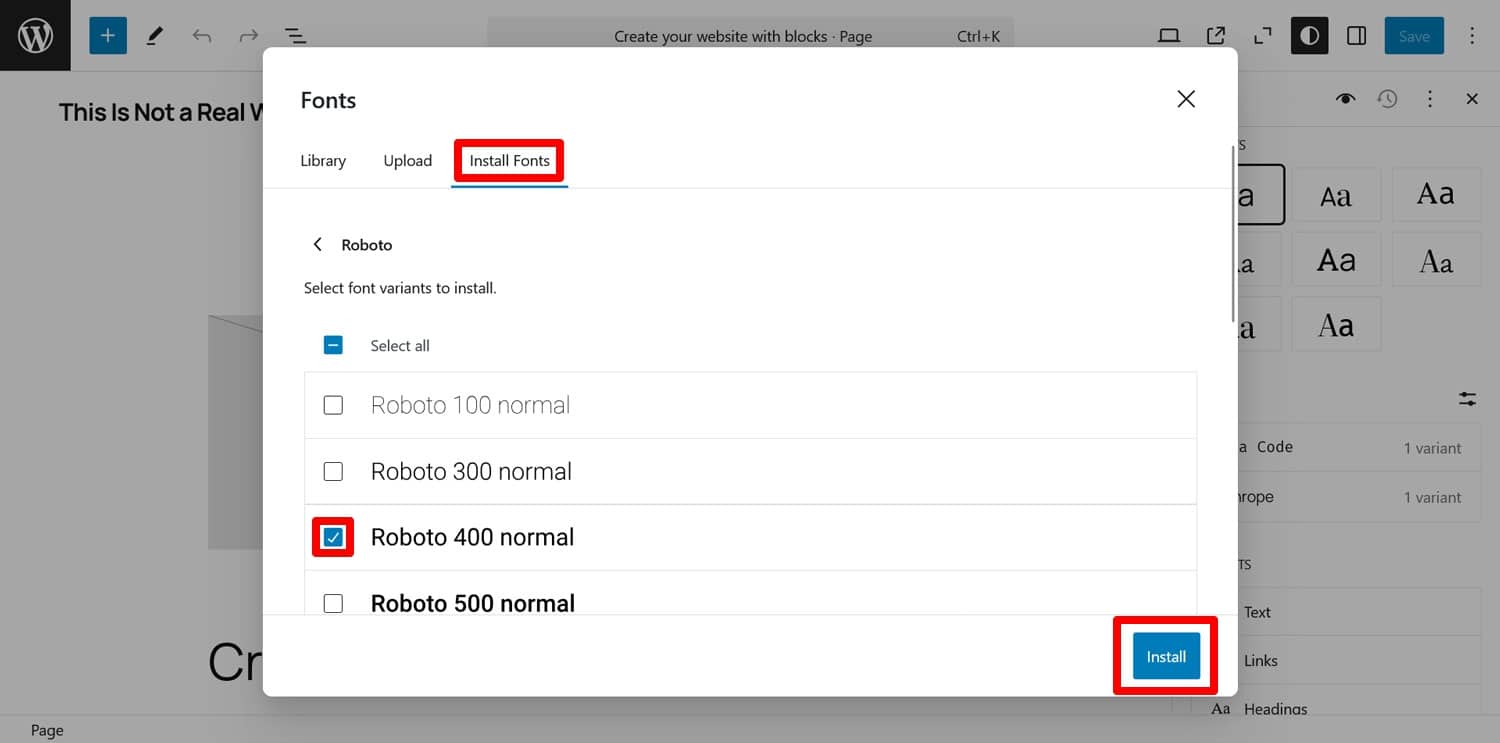Screen dimensions: 1500x743
Task: Select the Roboto 400 normal label
Action: point(472,537)
